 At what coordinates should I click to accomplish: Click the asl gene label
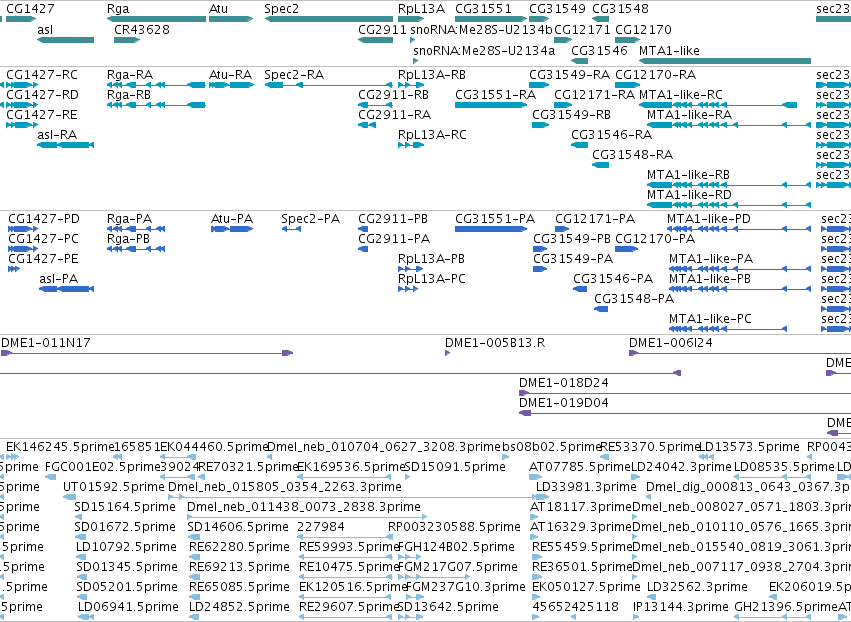(x=45, y=29)
